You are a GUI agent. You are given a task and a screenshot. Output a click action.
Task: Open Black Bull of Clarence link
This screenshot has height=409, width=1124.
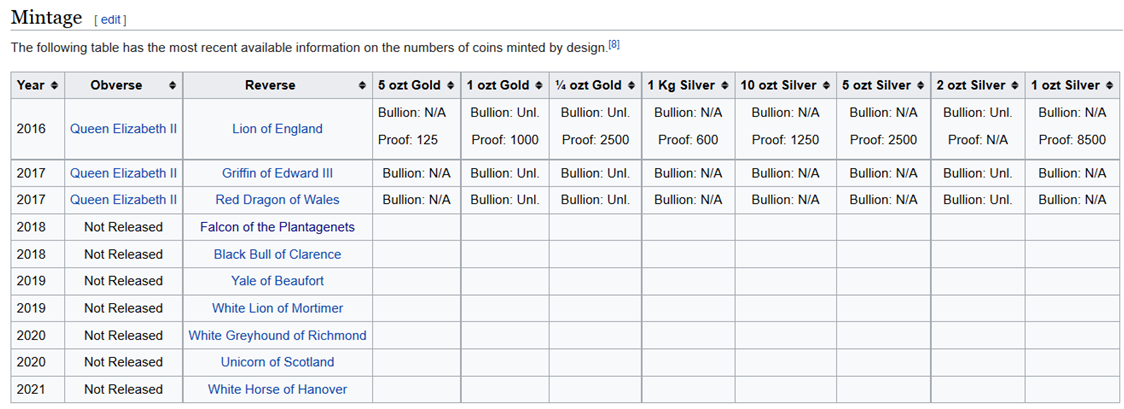(x=277, y=254)
